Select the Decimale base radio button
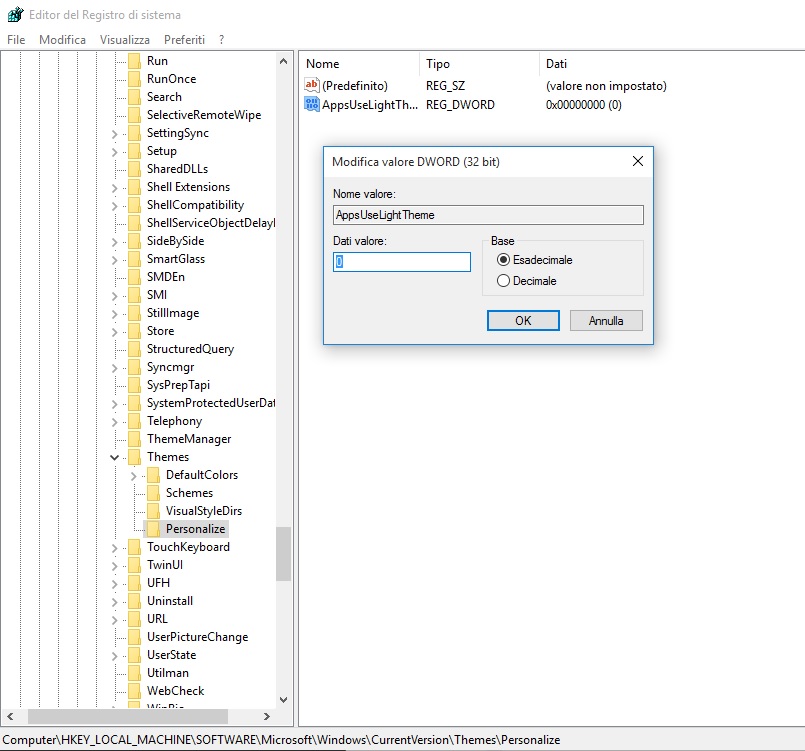 pyautogui.click(x=503, y=281)
